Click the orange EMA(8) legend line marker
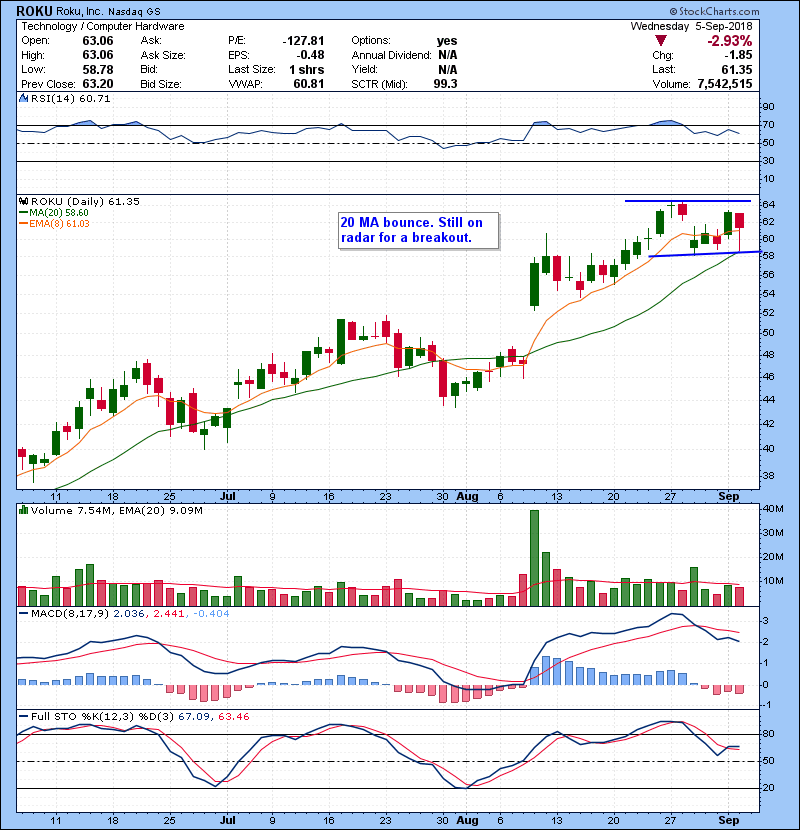Viewport: 800px width, 830px height. pos(23,224)
